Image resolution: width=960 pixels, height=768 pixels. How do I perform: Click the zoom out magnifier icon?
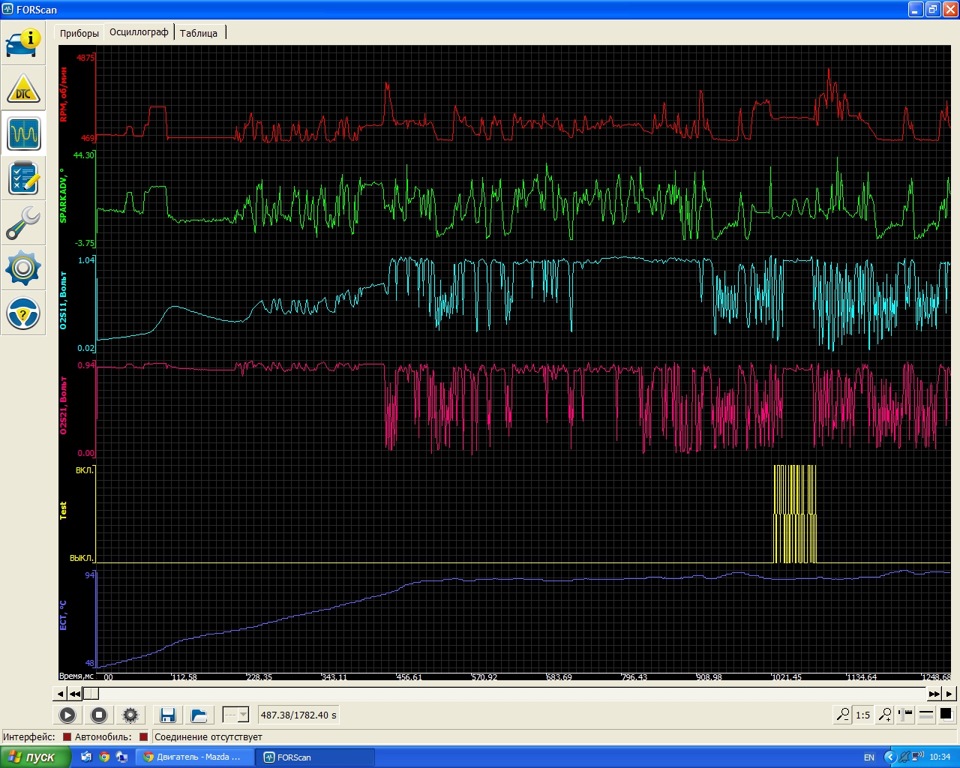point(843,715)
